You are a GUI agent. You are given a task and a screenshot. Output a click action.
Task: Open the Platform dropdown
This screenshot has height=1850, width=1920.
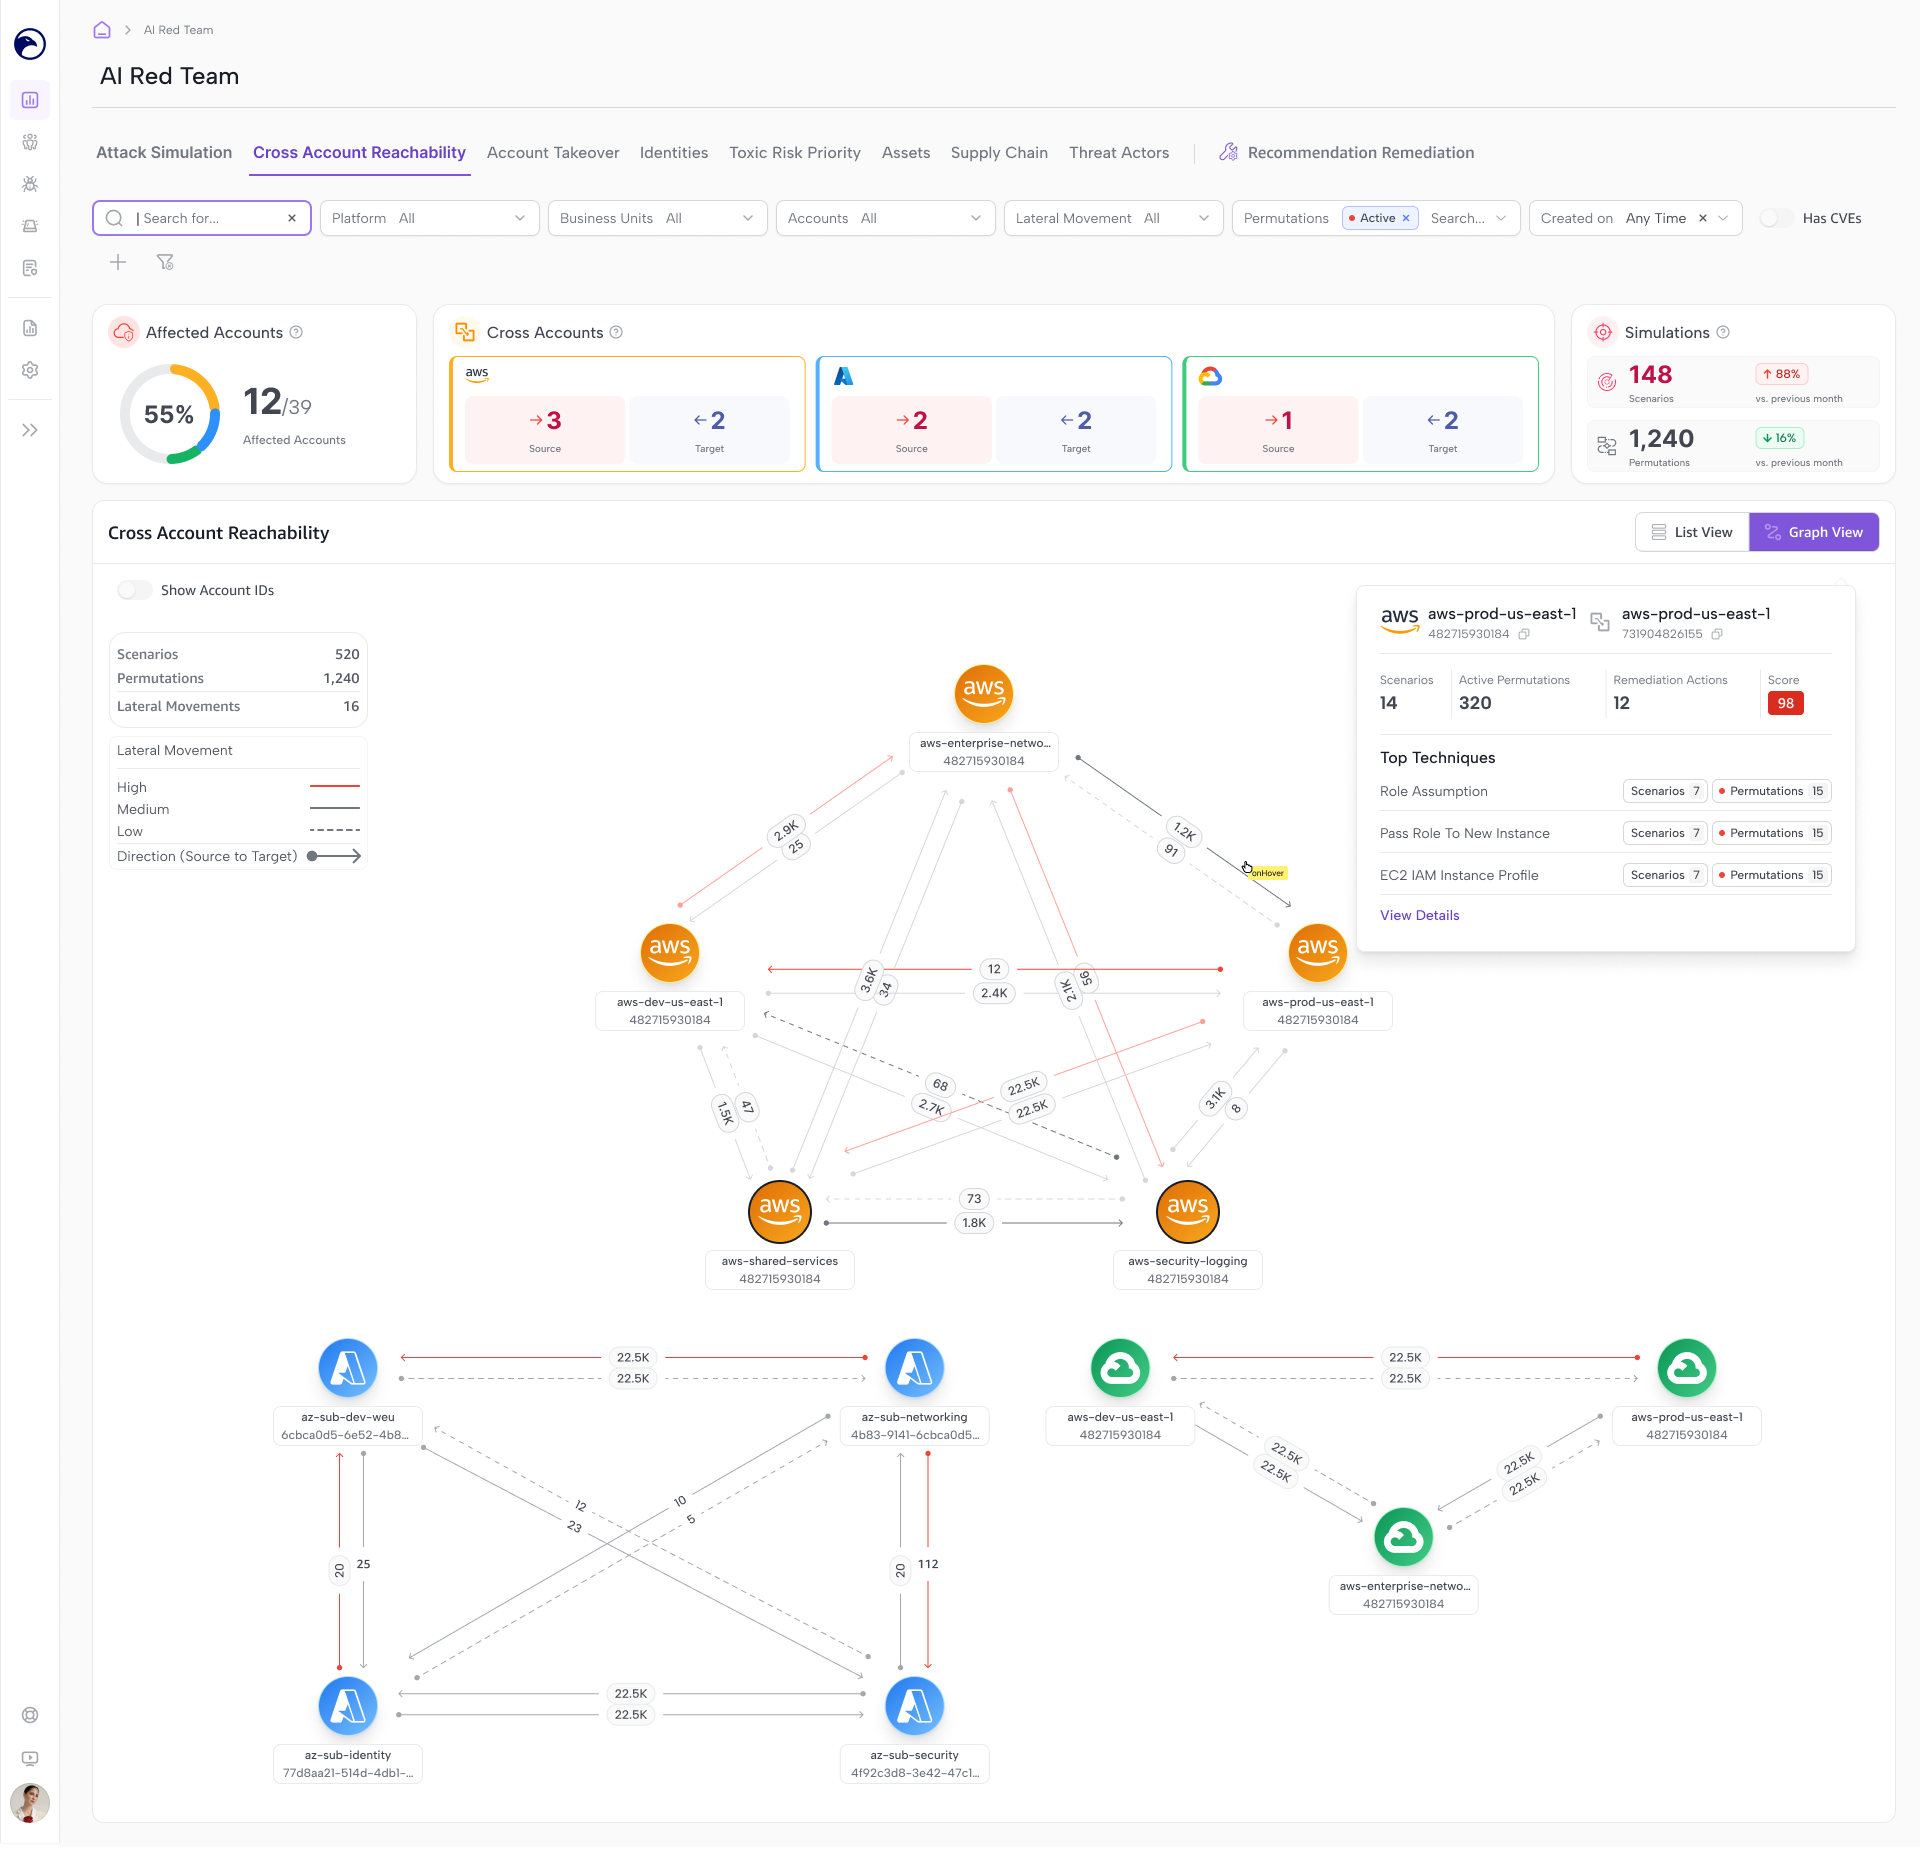(430, 218)
